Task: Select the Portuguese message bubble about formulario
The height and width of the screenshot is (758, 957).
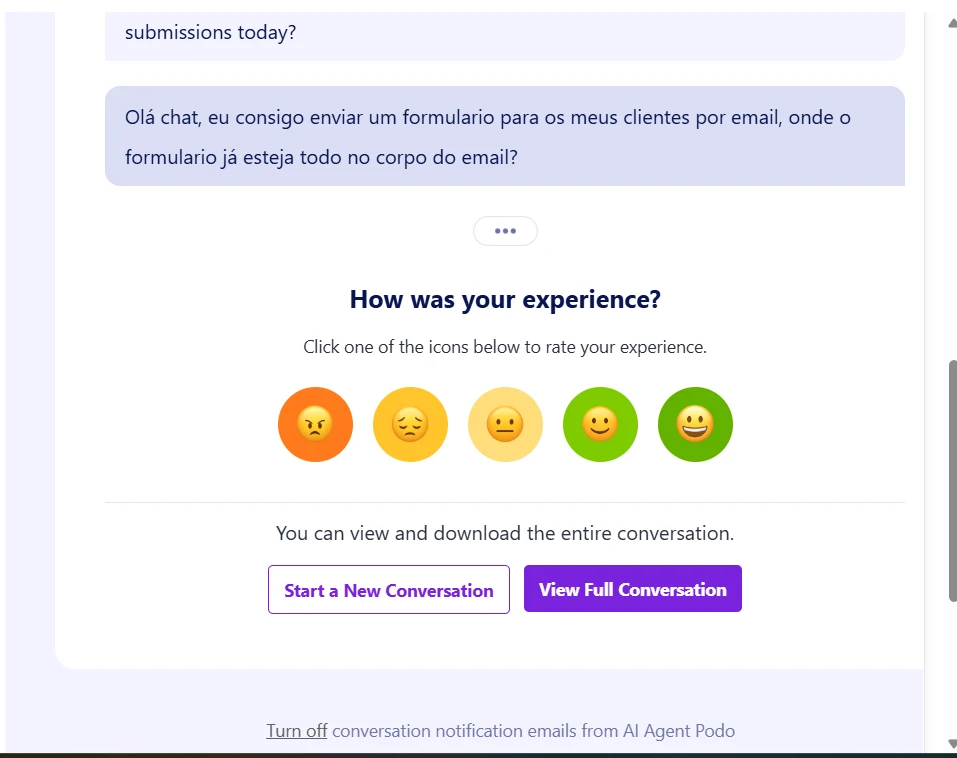Action: coord(505,136)
